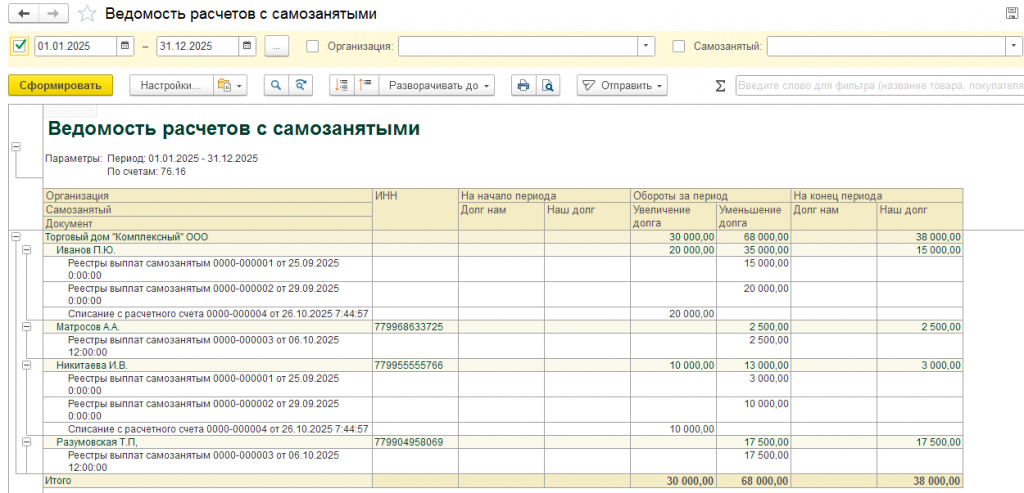
Task: Open the Разворачивать до dropdown
Action: (x=437, y=85)
